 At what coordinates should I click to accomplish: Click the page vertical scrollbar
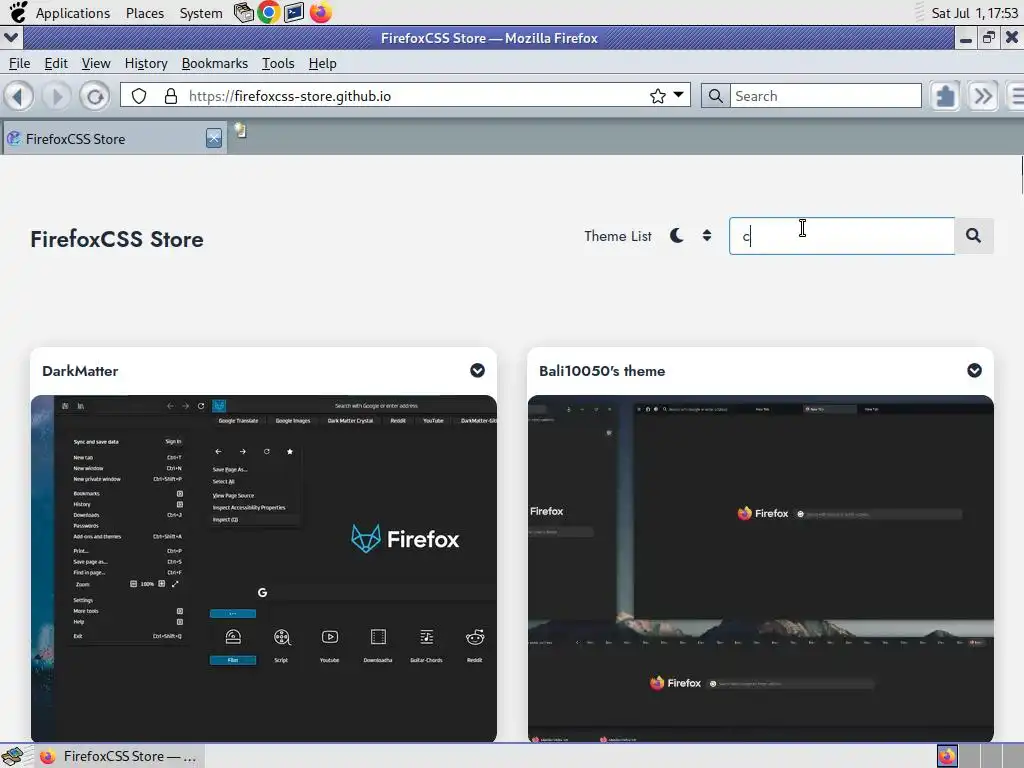[1022, 175]
